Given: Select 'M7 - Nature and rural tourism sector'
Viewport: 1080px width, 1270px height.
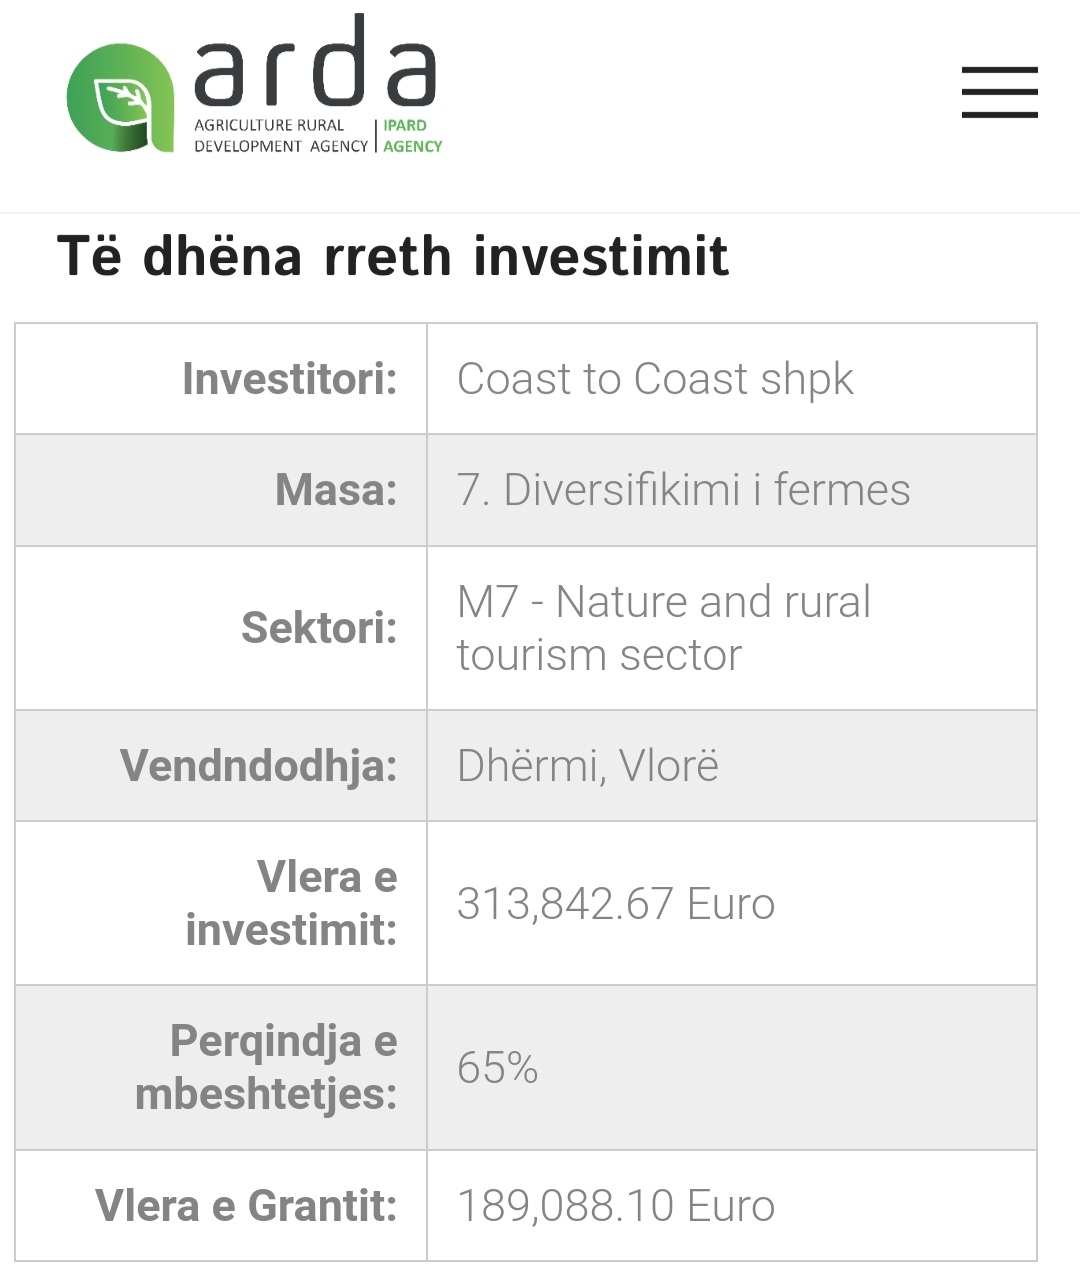Looking at the screenshot, I should pyautogui.click(x=663, y=628).
